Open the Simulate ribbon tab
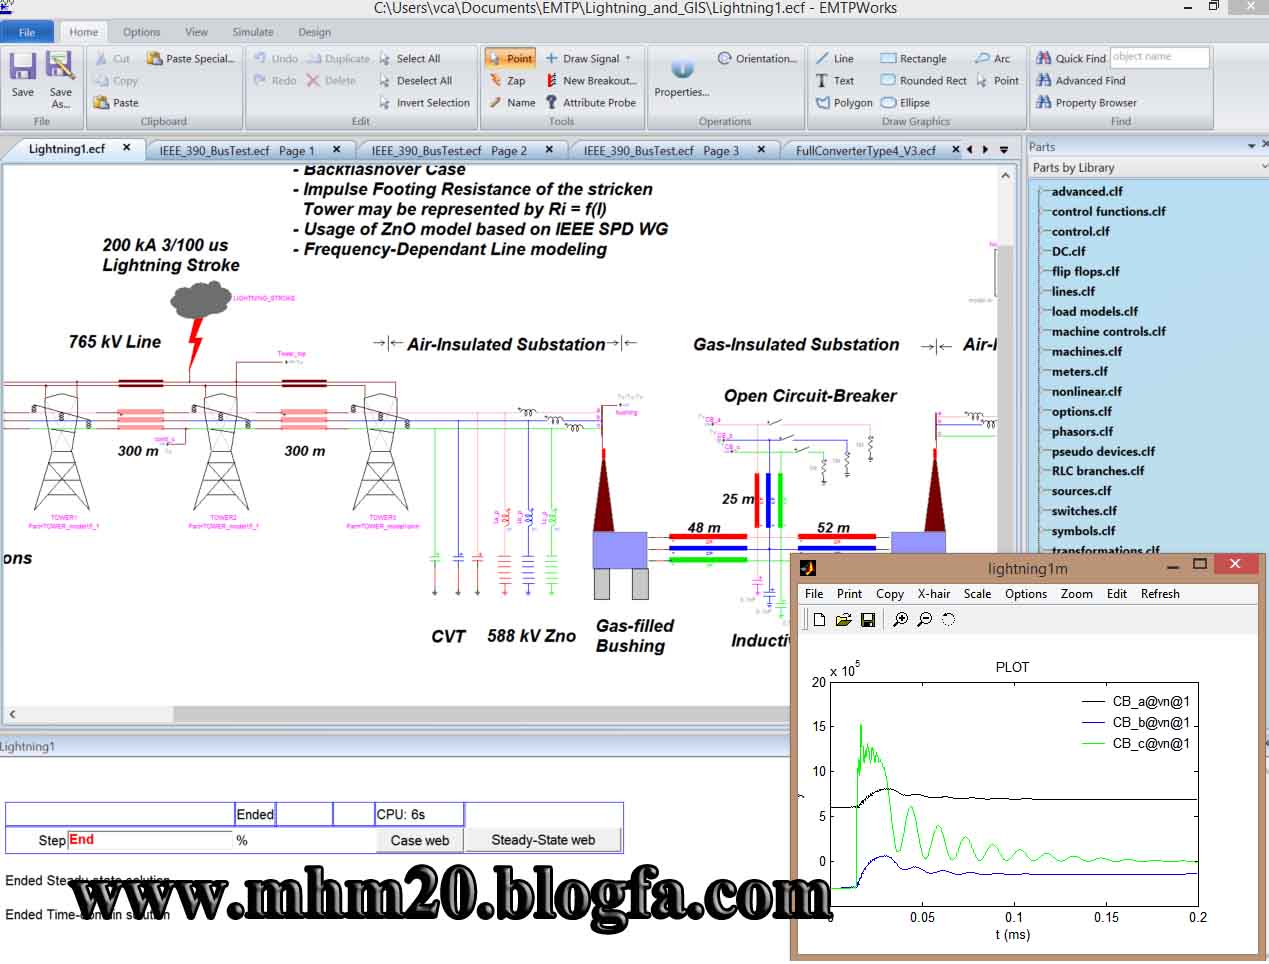This screenshot has width=1269, height=964. coord(252,32)
